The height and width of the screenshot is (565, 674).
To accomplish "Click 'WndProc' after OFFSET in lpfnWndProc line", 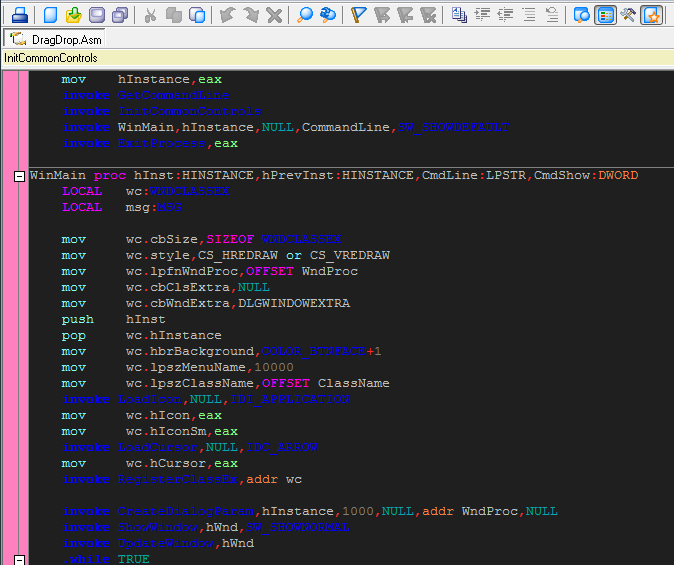I will click(330, 271).
